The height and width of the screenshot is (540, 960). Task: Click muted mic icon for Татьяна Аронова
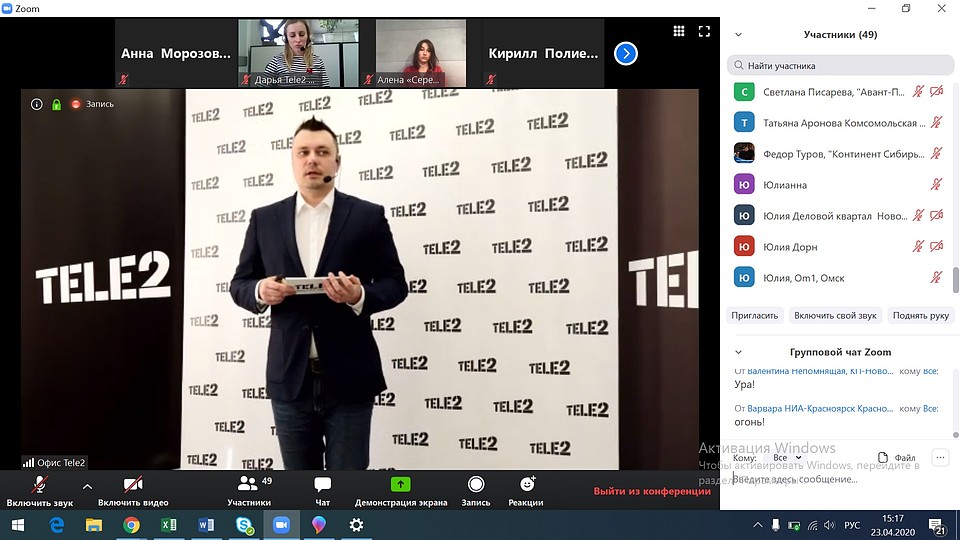click(x=936, y=122)
